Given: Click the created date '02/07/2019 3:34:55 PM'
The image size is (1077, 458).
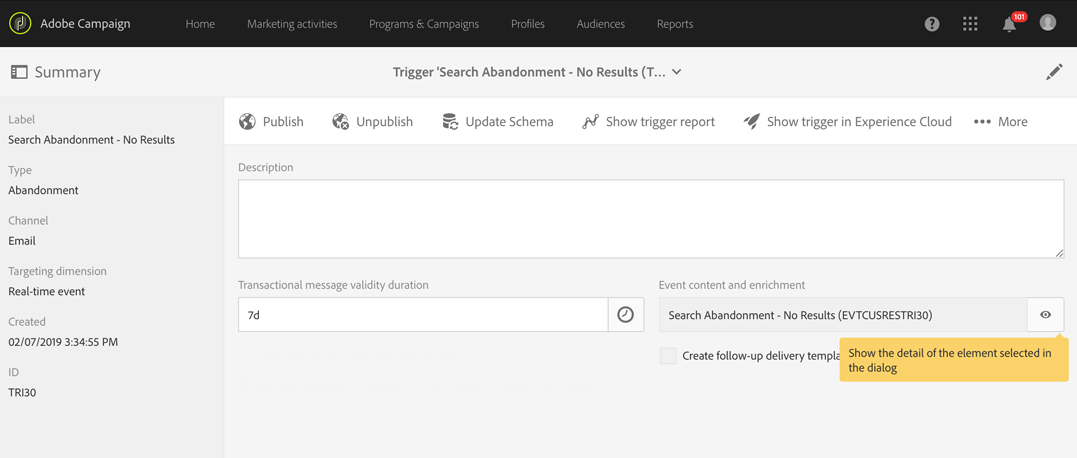Looking at the screenshot, I should click(63, 342).
